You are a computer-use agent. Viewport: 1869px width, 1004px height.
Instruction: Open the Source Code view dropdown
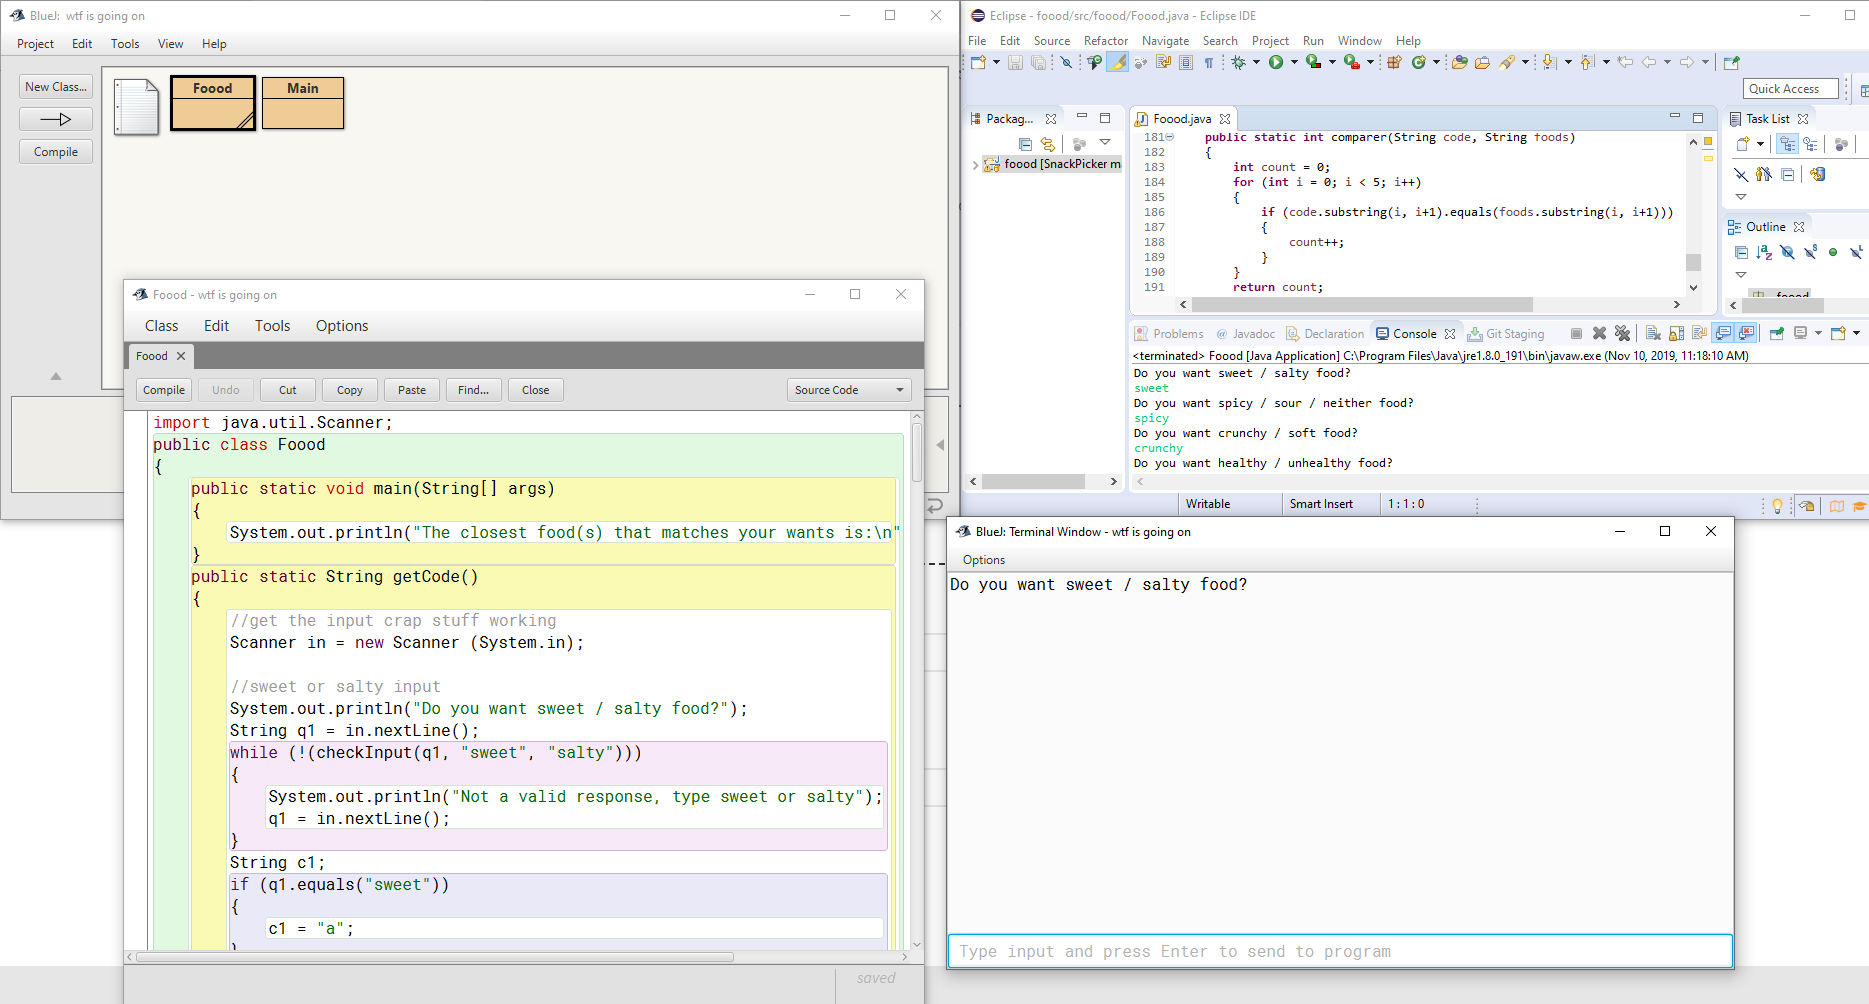(849, 390)
